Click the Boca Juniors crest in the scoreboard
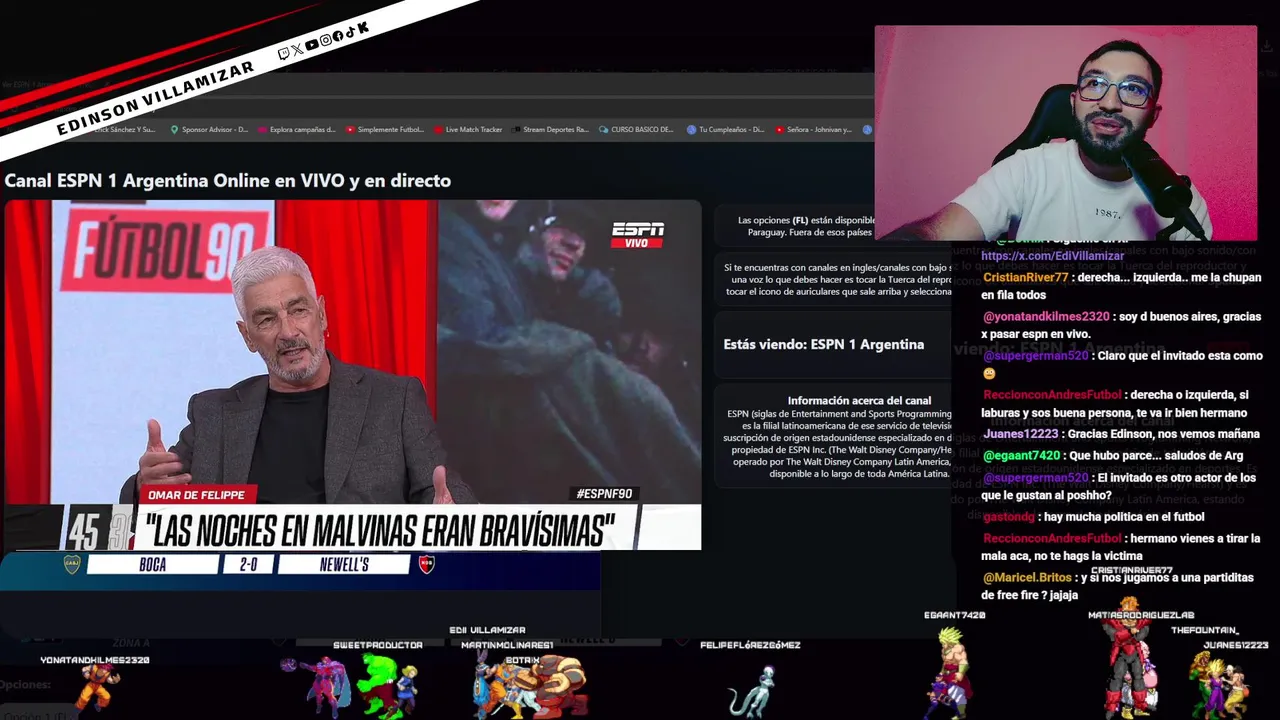Screen dimensions: 1280x720 pyautogui.click(x=72, y=564)
